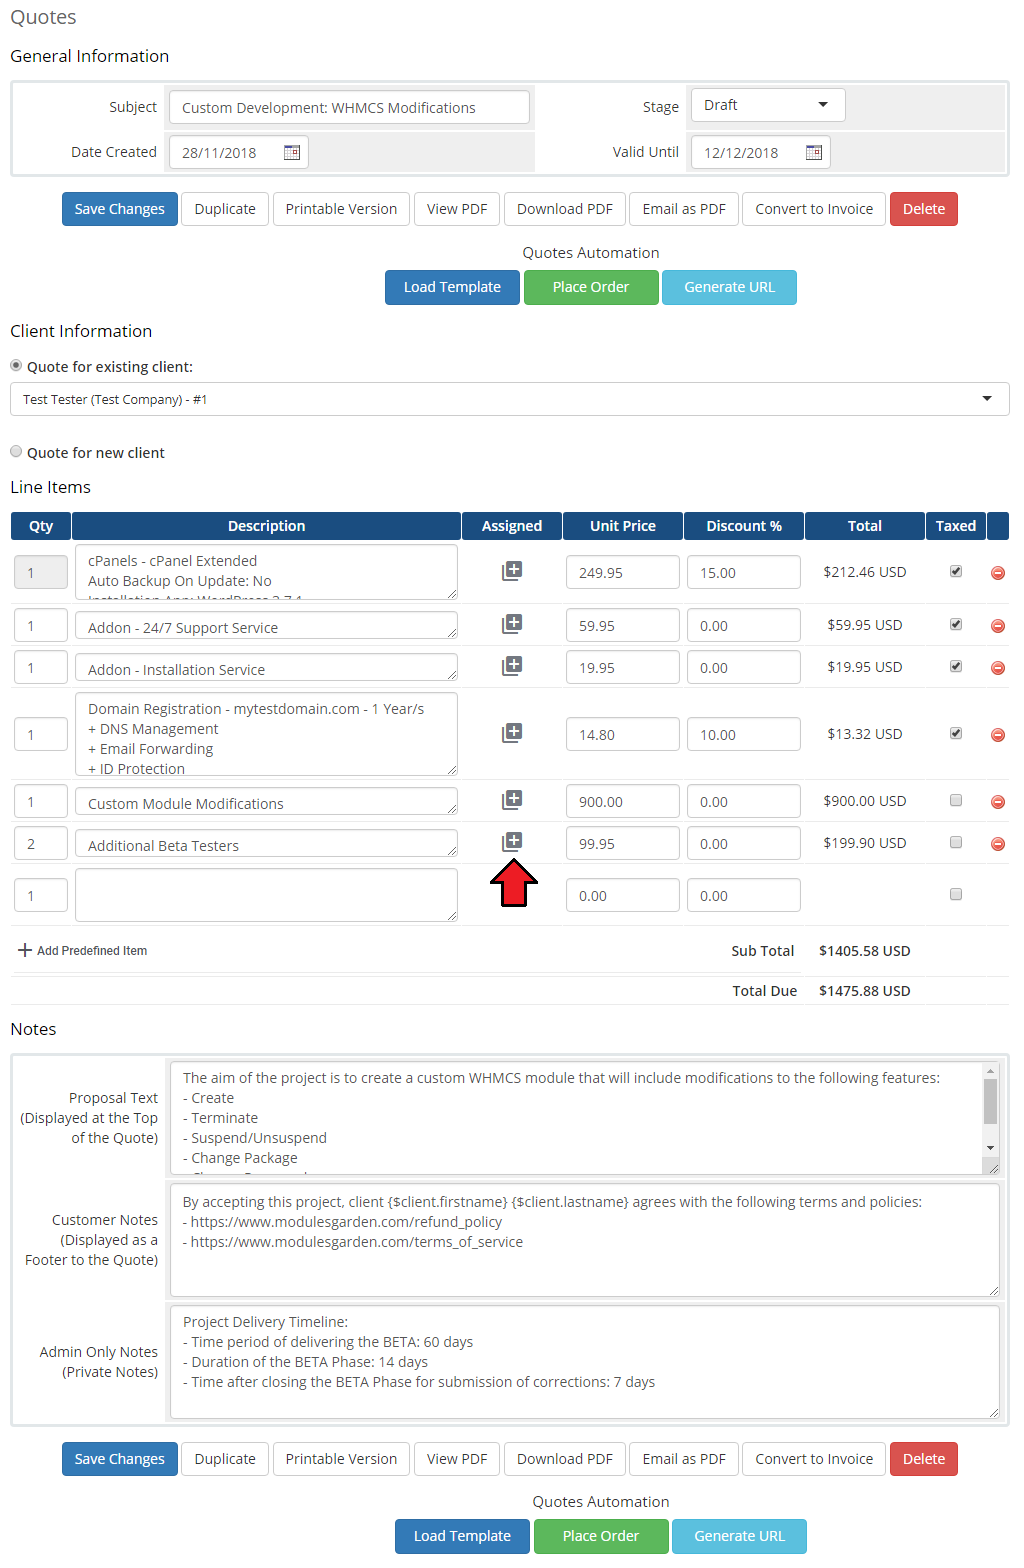1024x1568 pixels.
Task: Untick Taxed for 24/7 Support Service row
Action: (x=956, y=624)
